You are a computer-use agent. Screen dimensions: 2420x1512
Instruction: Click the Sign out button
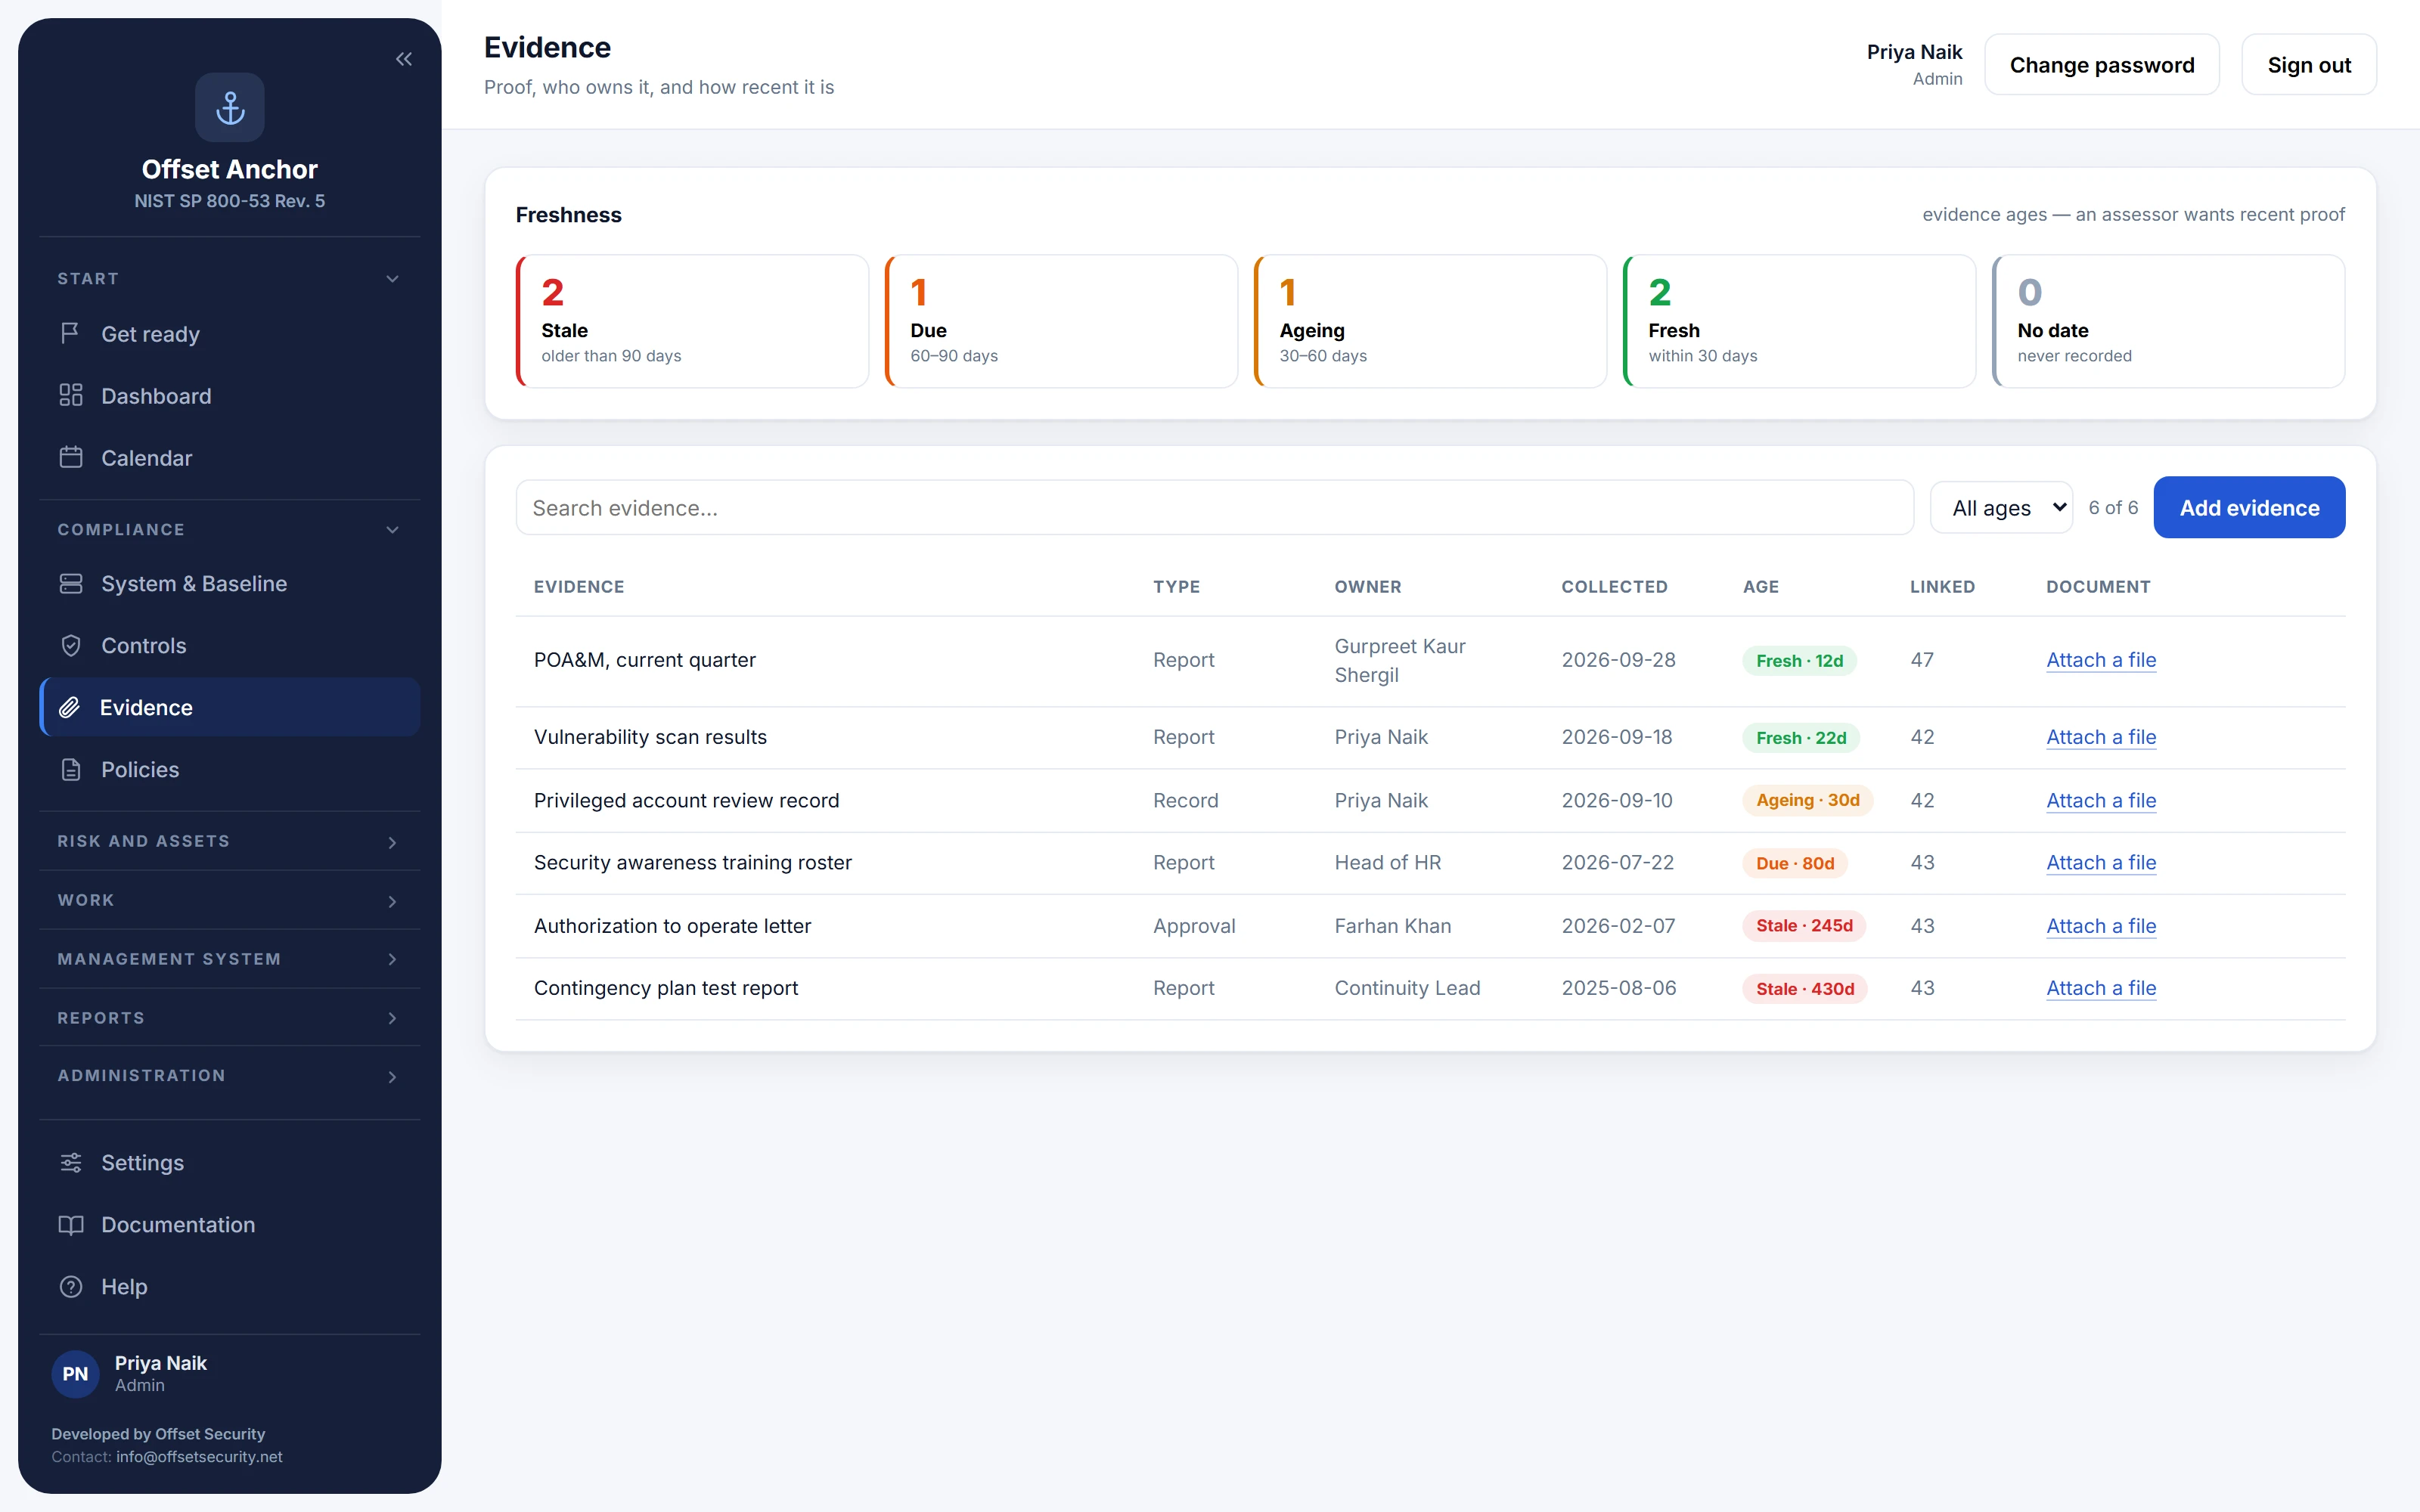tap(2309, 64)
